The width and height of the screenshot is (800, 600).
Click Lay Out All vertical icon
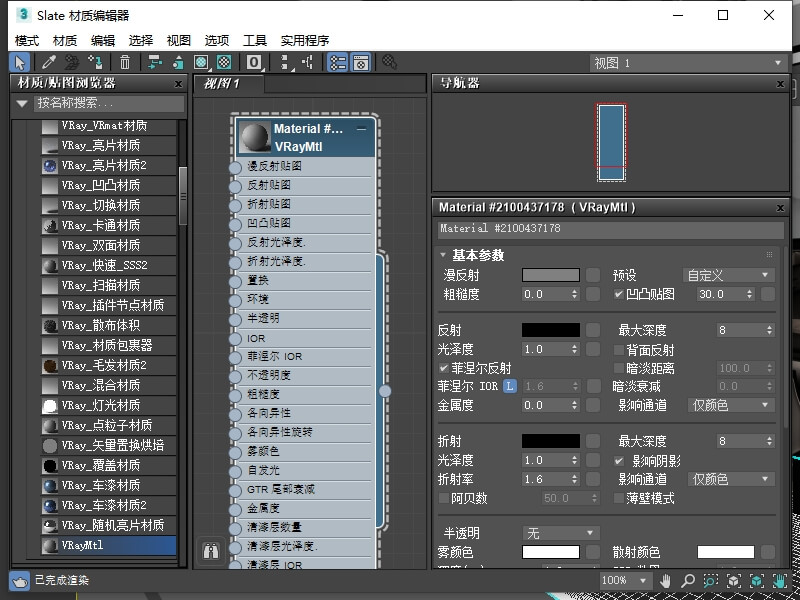(x=285, y=63)
